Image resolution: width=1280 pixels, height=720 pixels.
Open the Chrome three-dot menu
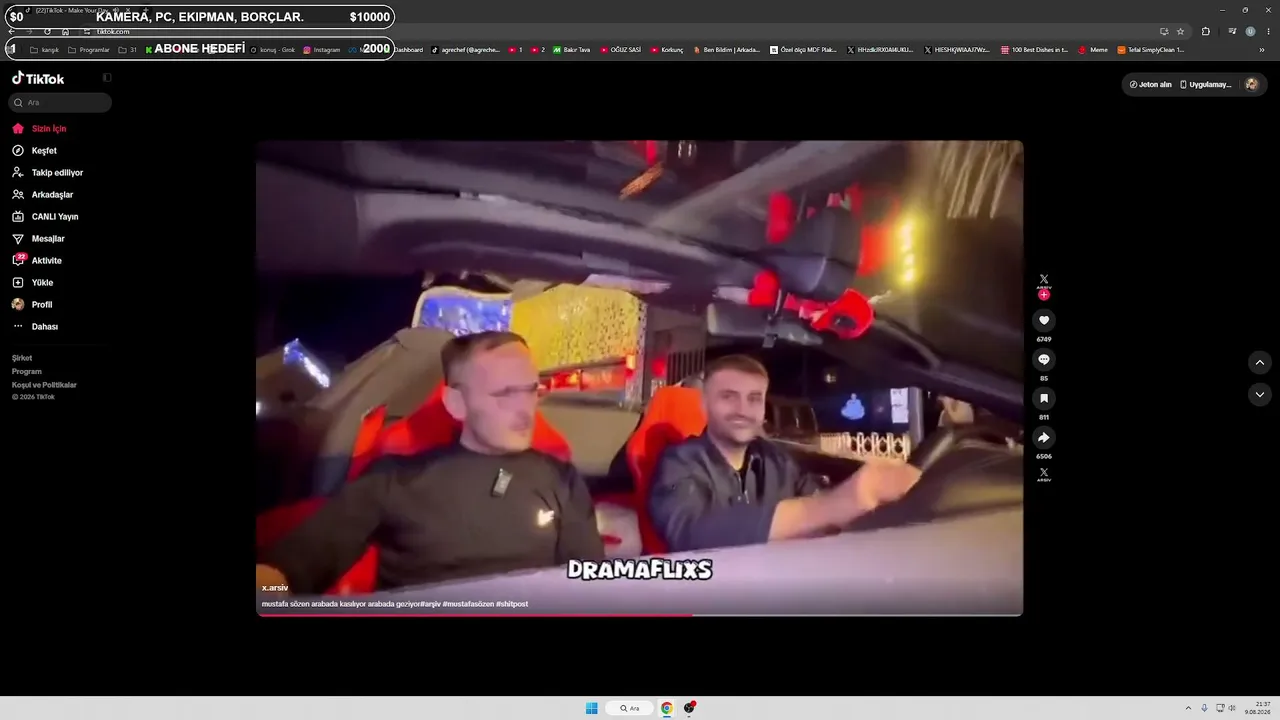tap(1268, 32)
